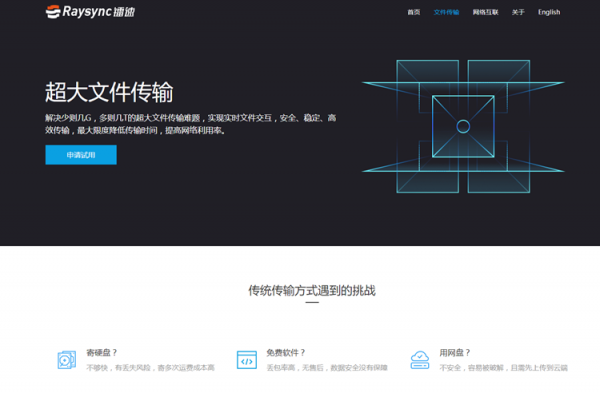
Task: Switch language via the English link
Action: click(x=549, y=12)
